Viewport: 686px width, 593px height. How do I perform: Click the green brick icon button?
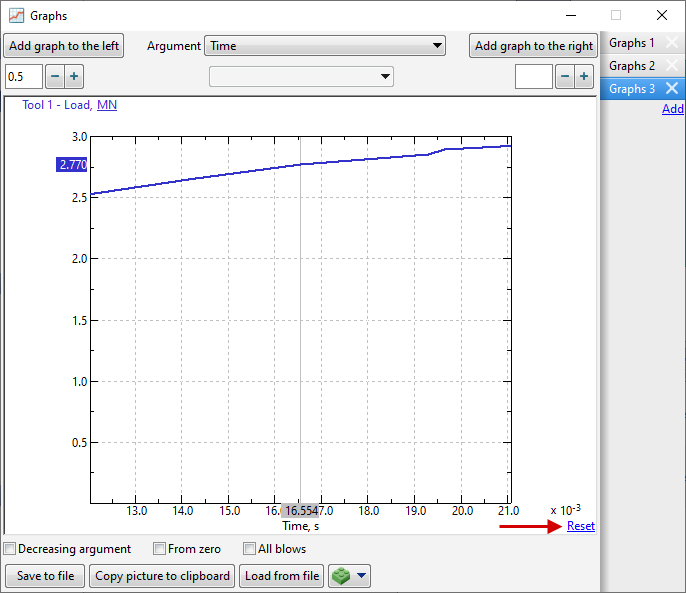click(343, 576)
